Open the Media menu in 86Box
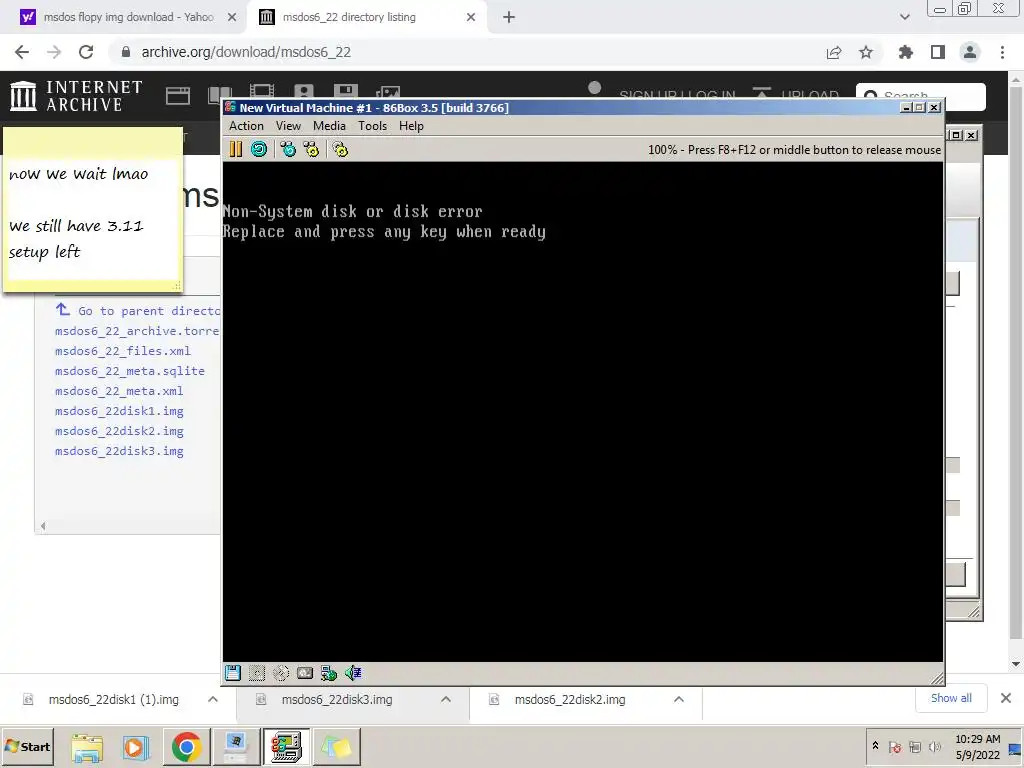Viewport: 1024px width, 768px height. point(329,126)
